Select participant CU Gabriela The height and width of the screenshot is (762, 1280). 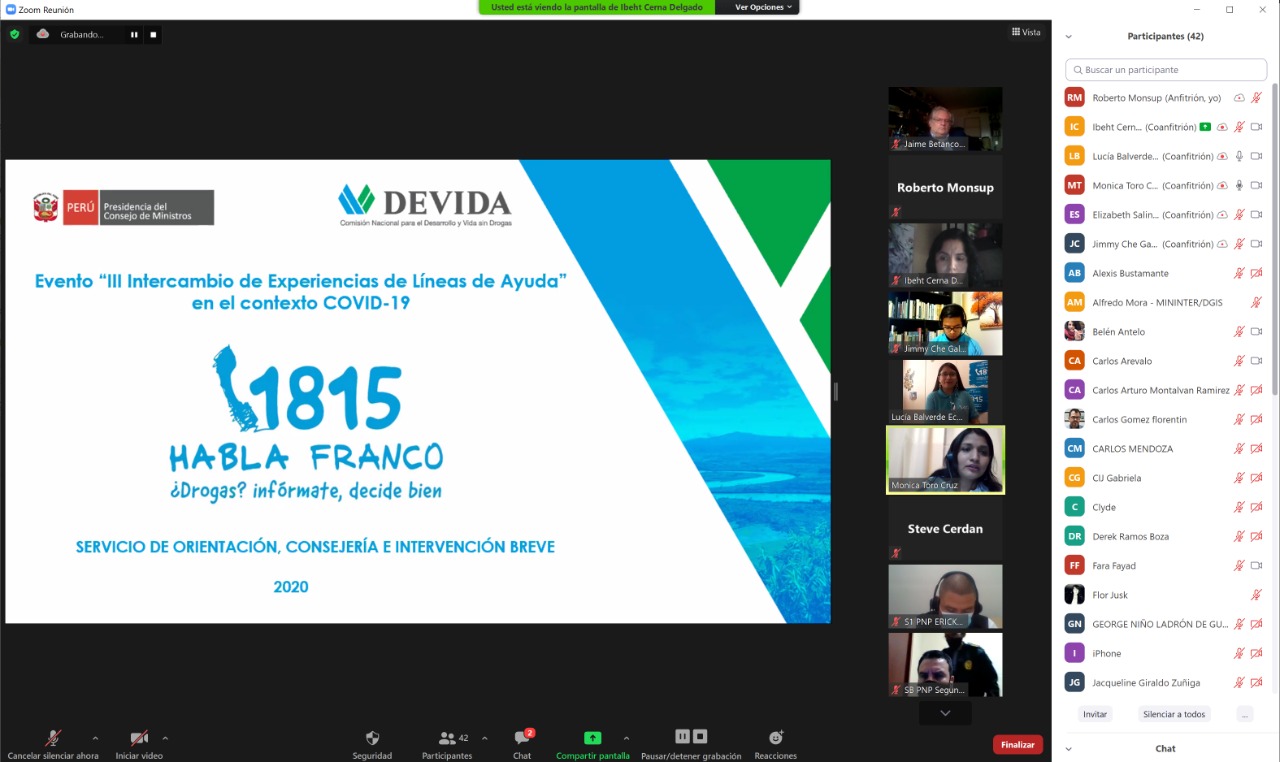coord(1166,478)
